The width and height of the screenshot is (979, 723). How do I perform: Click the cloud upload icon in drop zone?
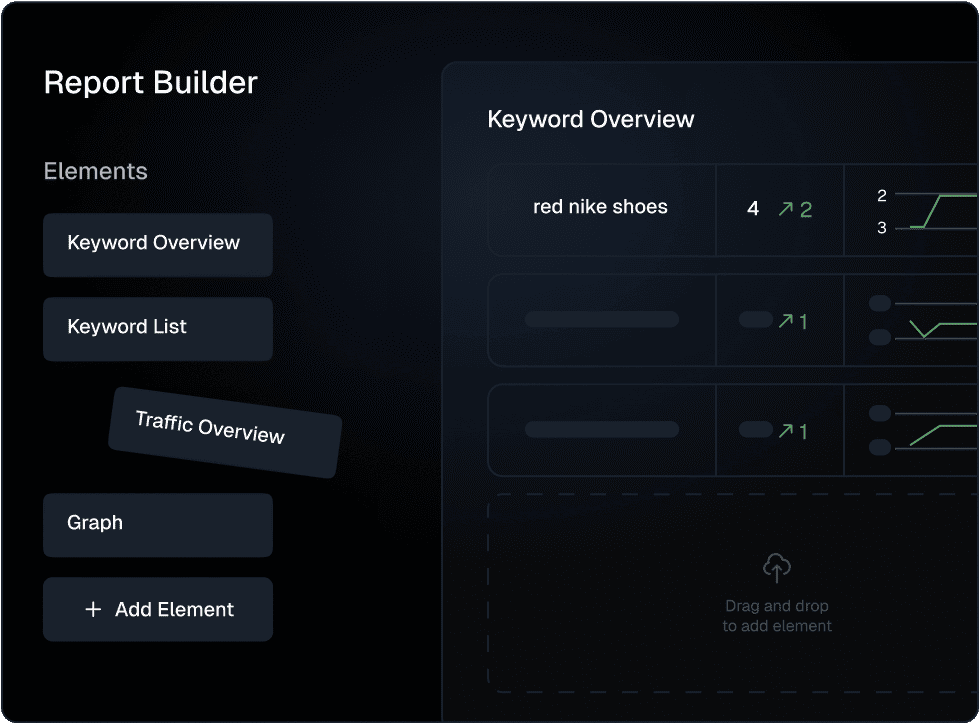coord(776,568)
